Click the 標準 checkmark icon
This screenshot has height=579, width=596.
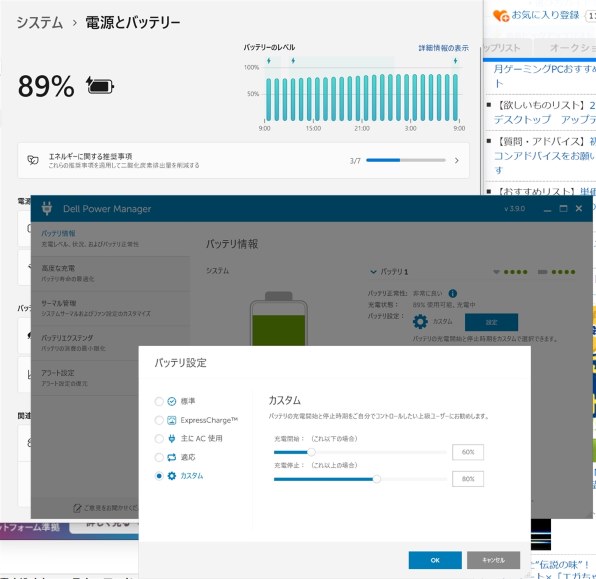pos(172,401)
